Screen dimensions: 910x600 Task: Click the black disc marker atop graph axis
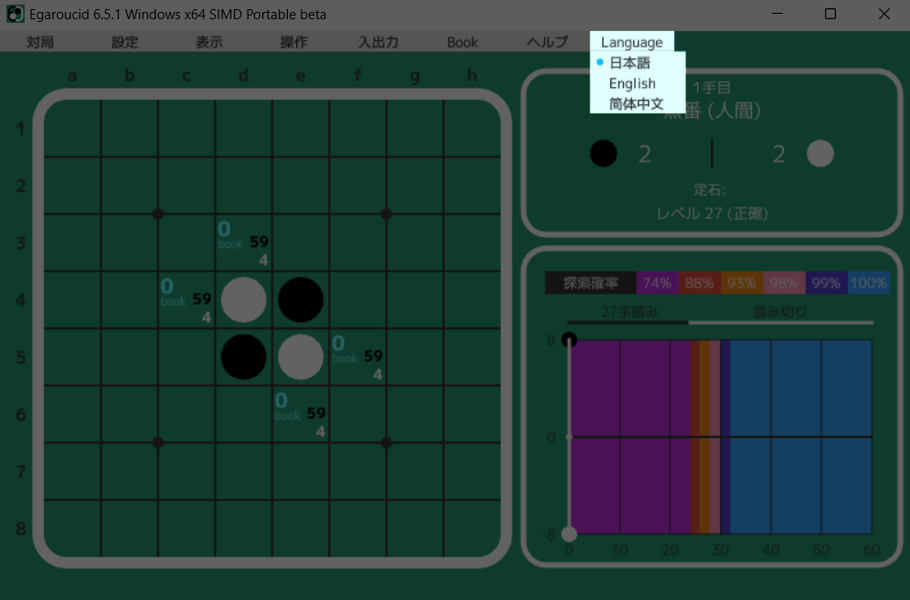pyautogui.click(x=569, y=340)
